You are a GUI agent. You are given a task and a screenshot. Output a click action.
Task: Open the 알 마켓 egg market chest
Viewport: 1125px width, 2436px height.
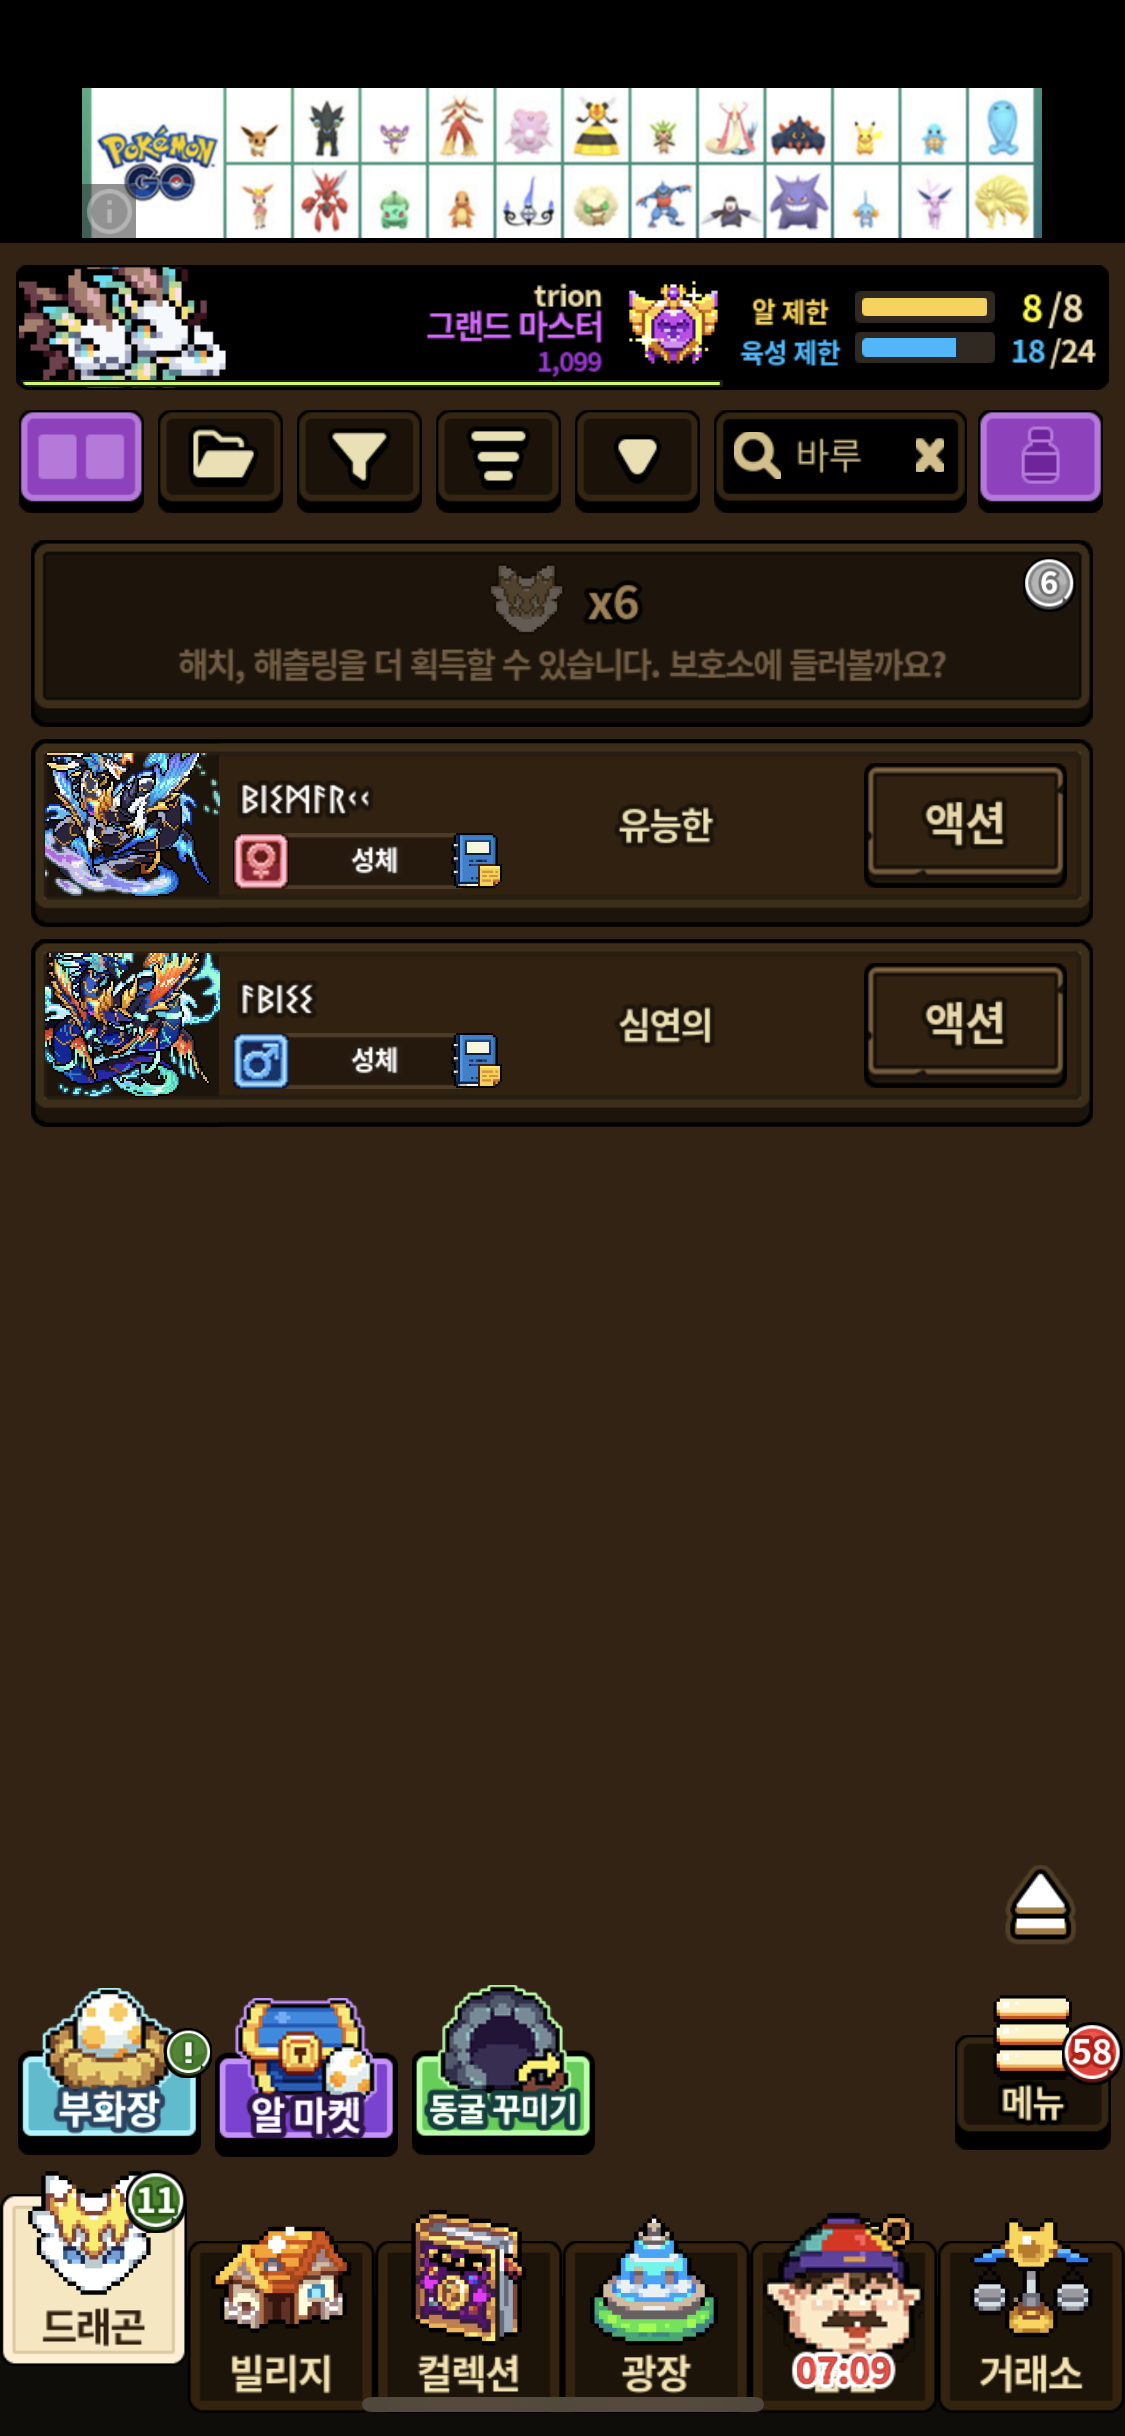point(305,2067)
